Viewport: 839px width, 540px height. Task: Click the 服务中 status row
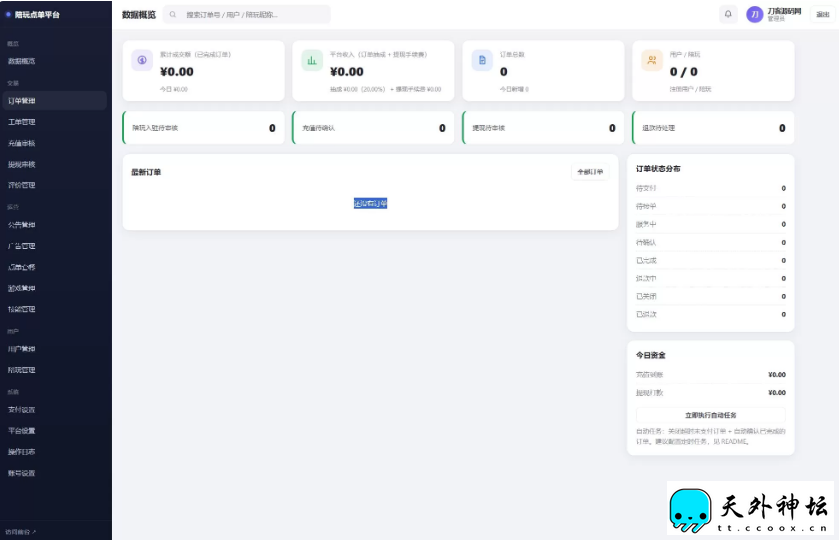point(711,224)
